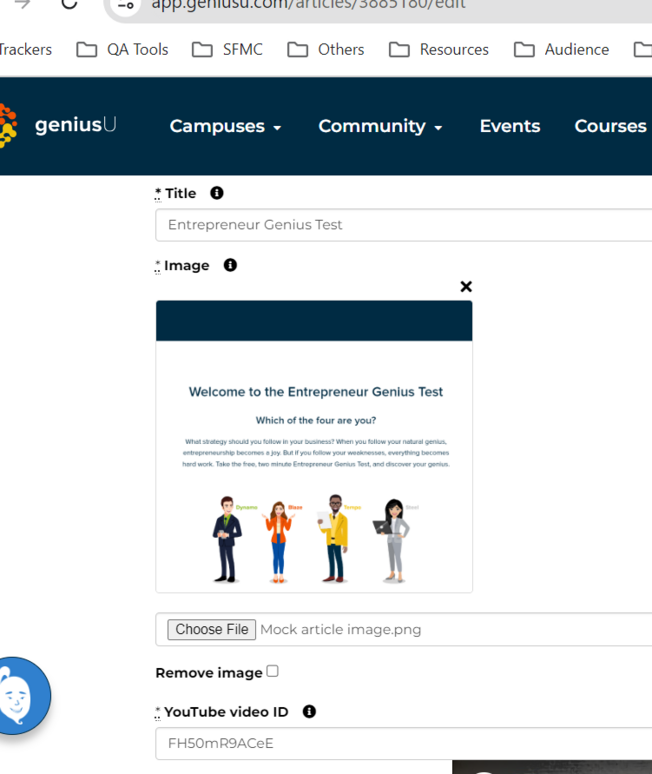Click into the Title input field

(404, 225)
